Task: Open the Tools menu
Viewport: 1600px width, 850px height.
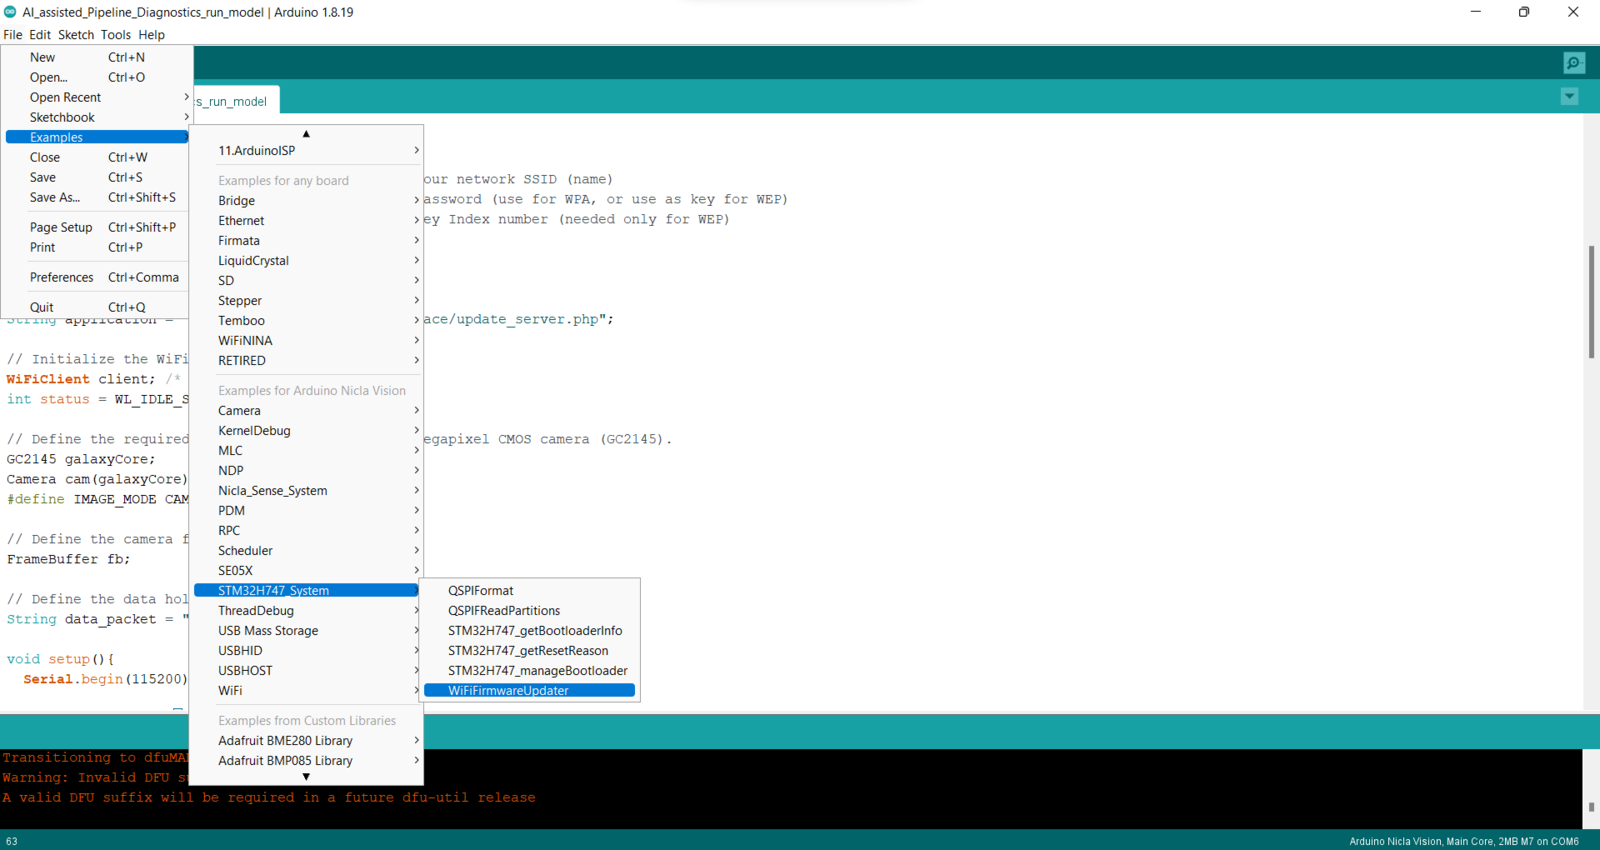Action: point(115,34)
